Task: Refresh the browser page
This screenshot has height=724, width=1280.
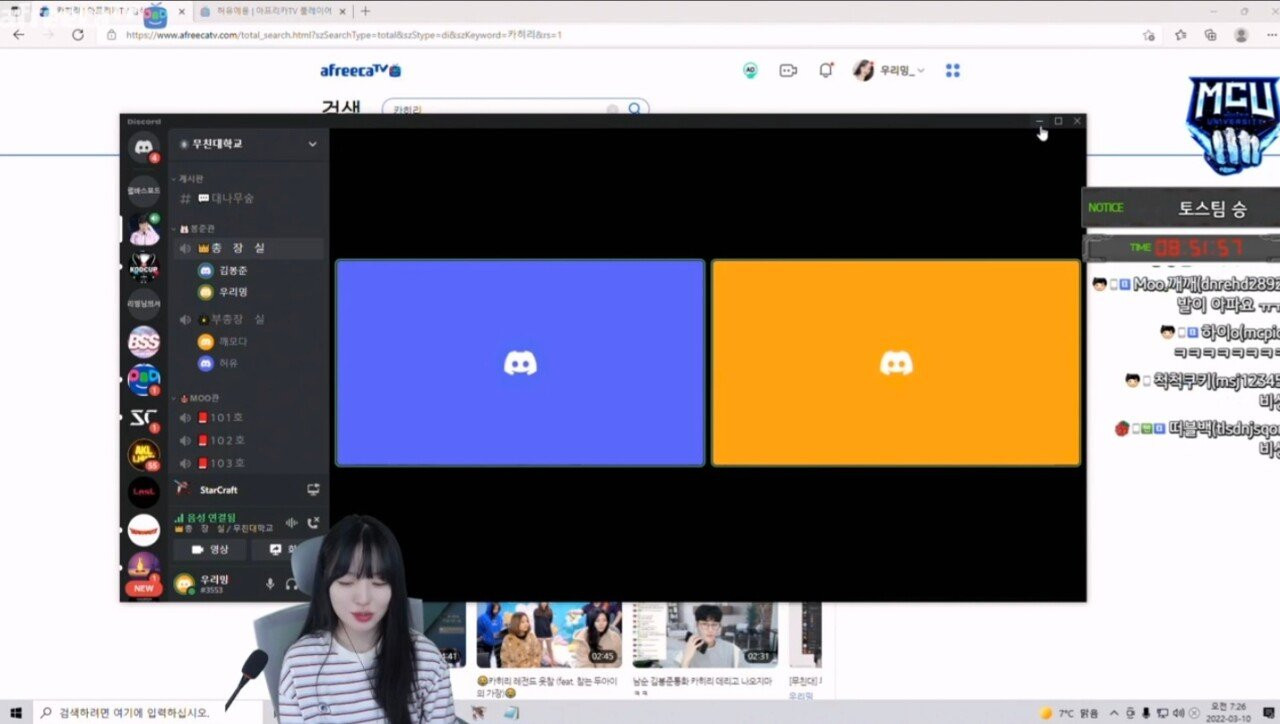Action: tap(78, 34)
